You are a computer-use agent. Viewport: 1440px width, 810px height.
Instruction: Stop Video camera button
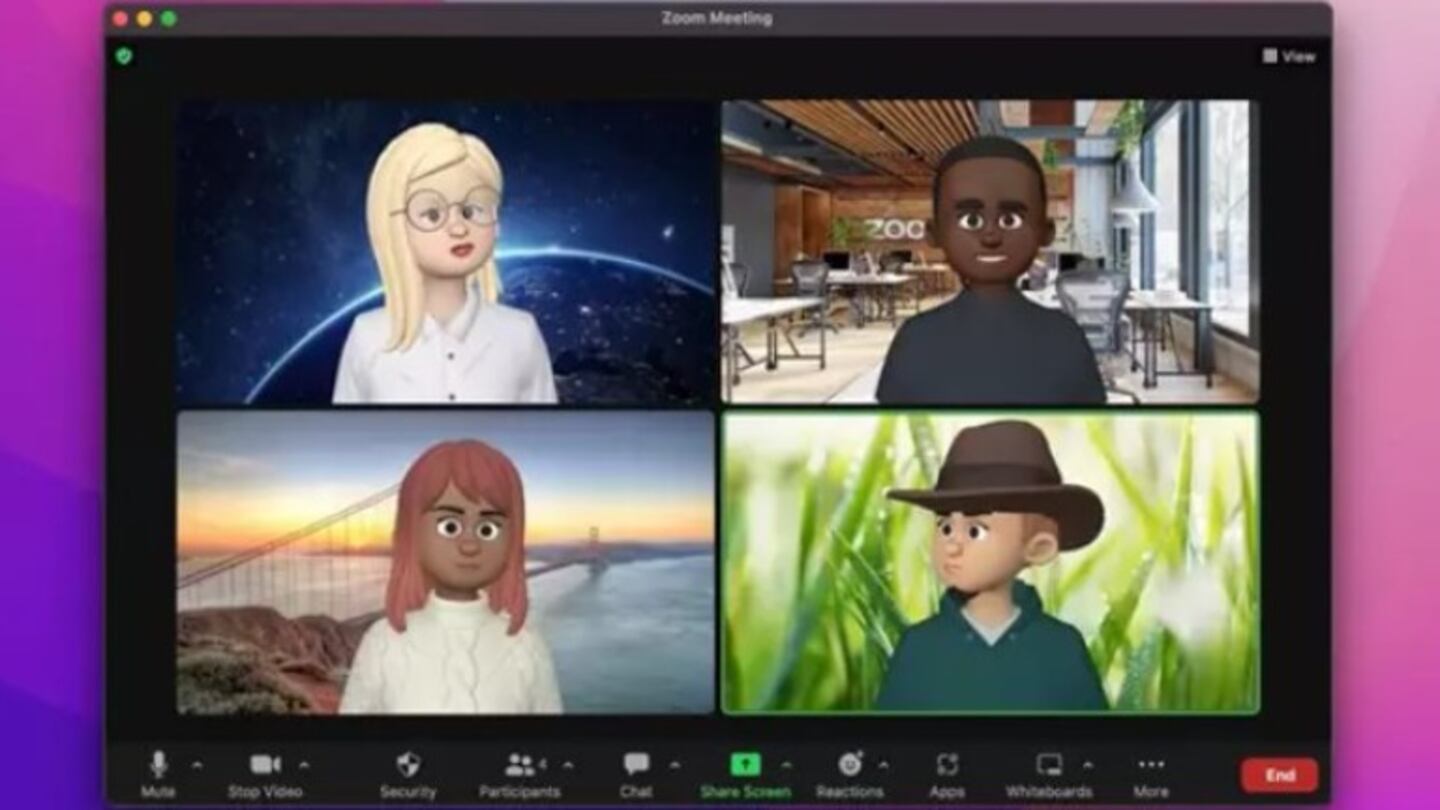pyautogui.click(x=265, y=774)
